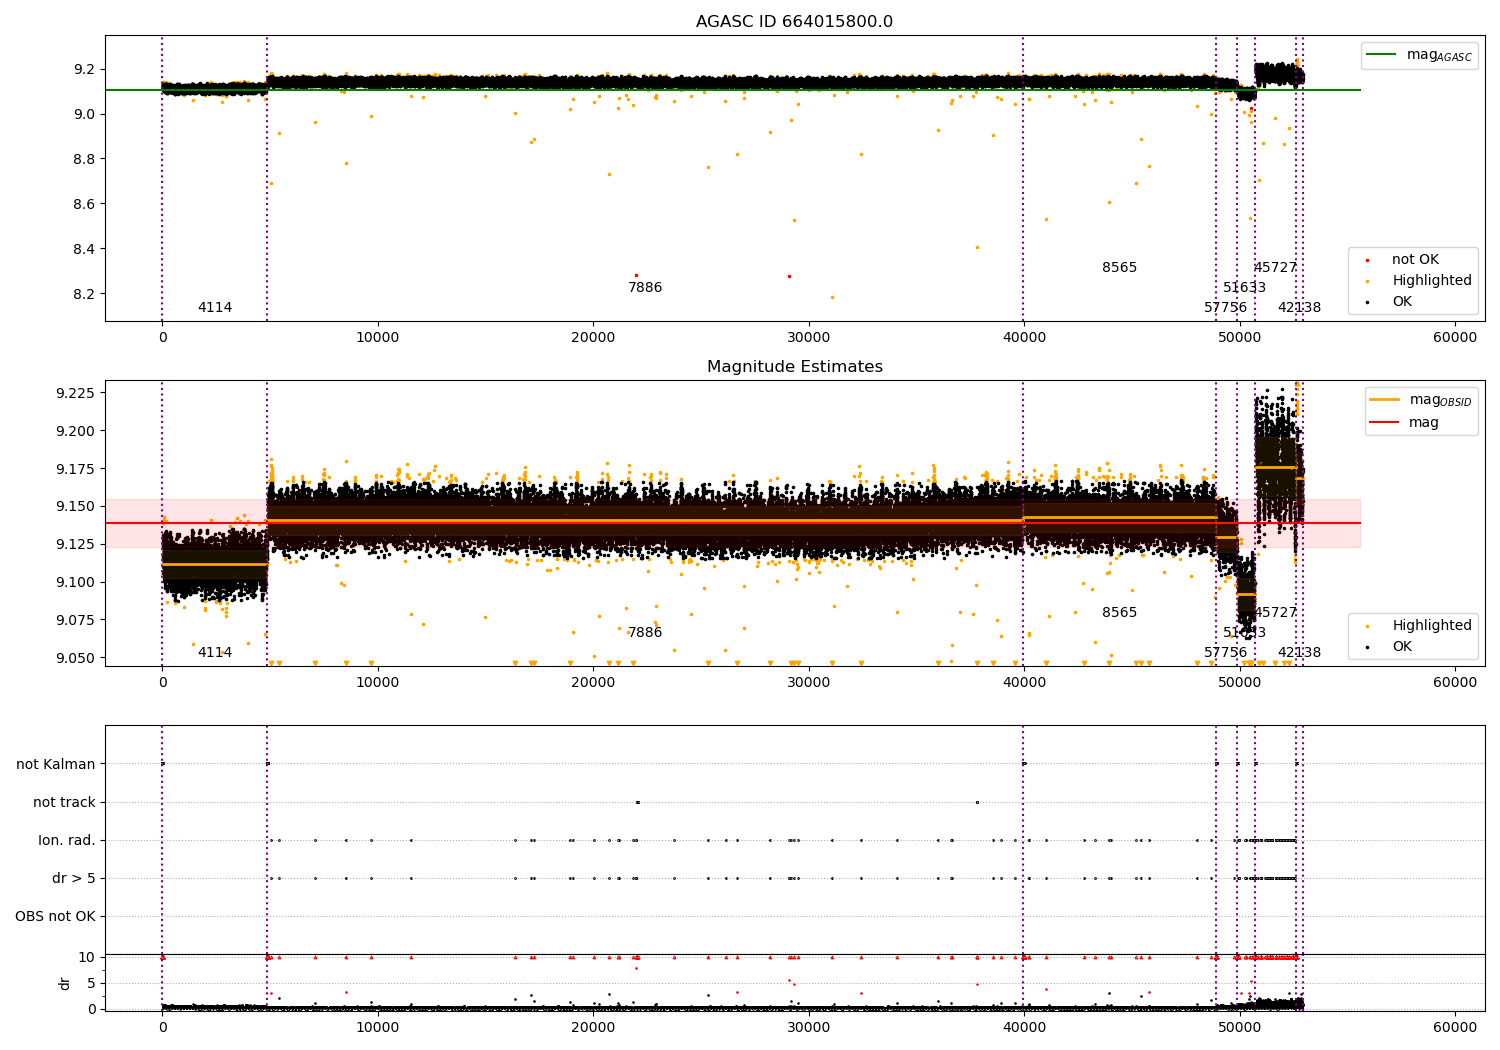Image resolution: width=1500 pixels, height=1050 pixels.
Task: Select the "Magnitude Estimates" plot title
Action: (794, 367)
